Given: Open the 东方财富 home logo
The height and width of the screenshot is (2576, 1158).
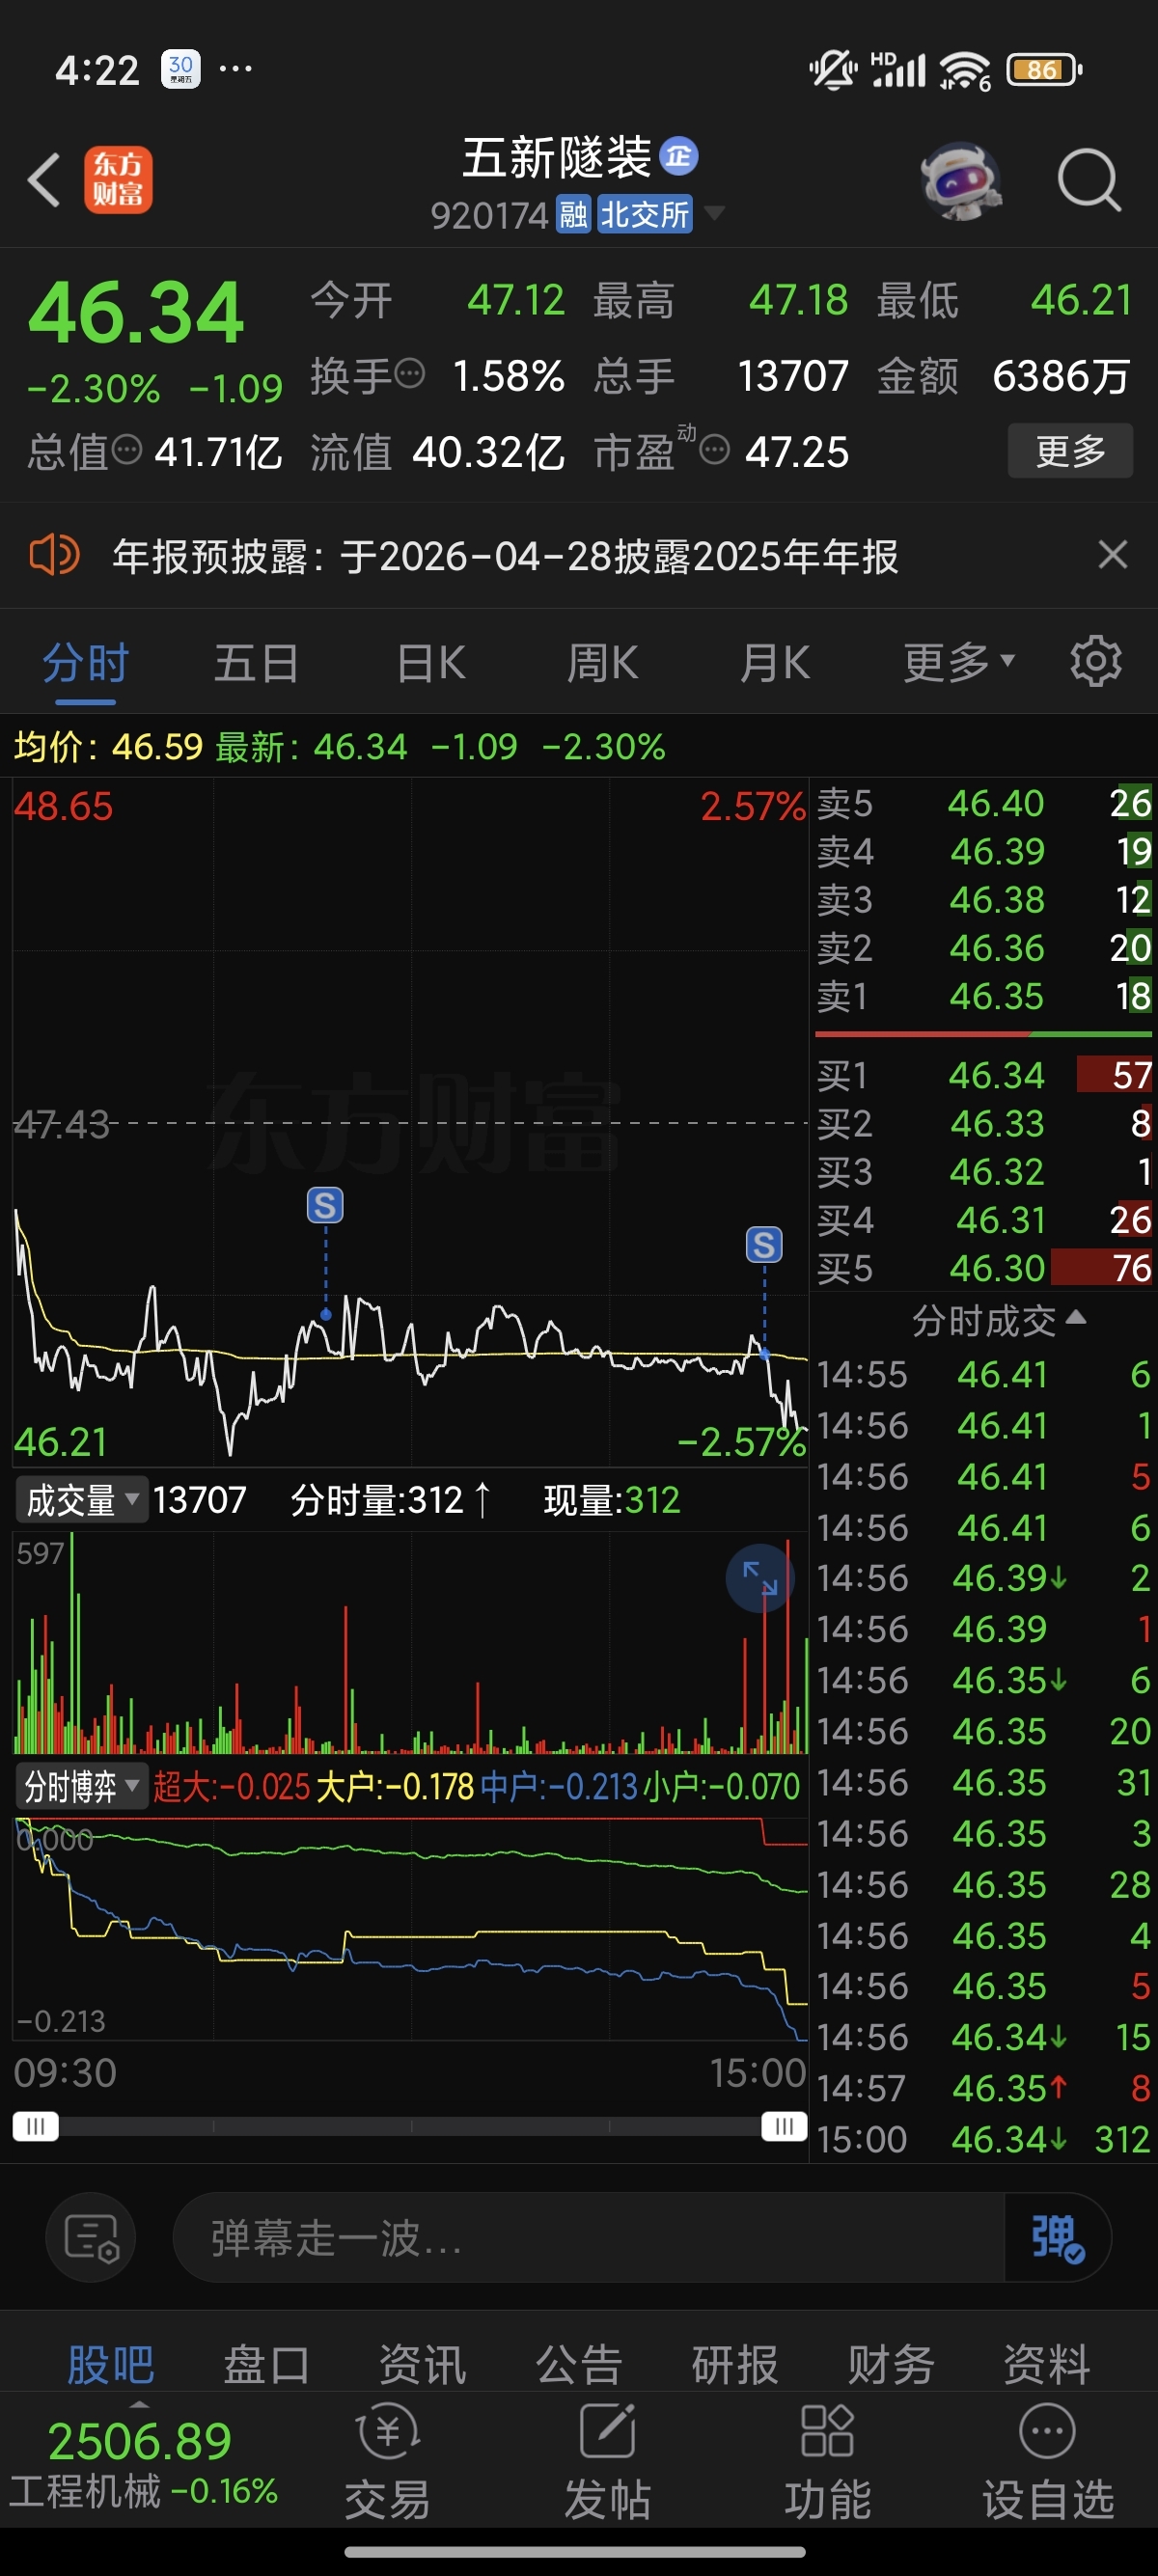Looking at the screenshot, I should pos(118,180).
